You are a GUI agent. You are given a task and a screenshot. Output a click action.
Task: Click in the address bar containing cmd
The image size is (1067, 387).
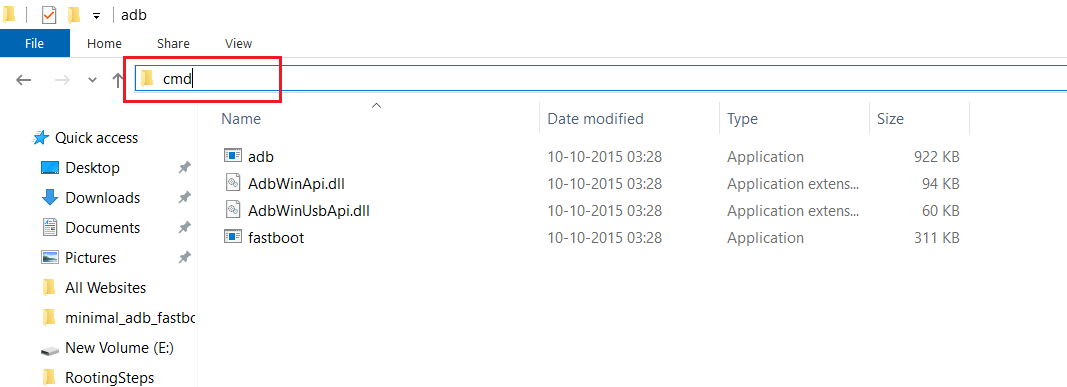tap(601, 80)
